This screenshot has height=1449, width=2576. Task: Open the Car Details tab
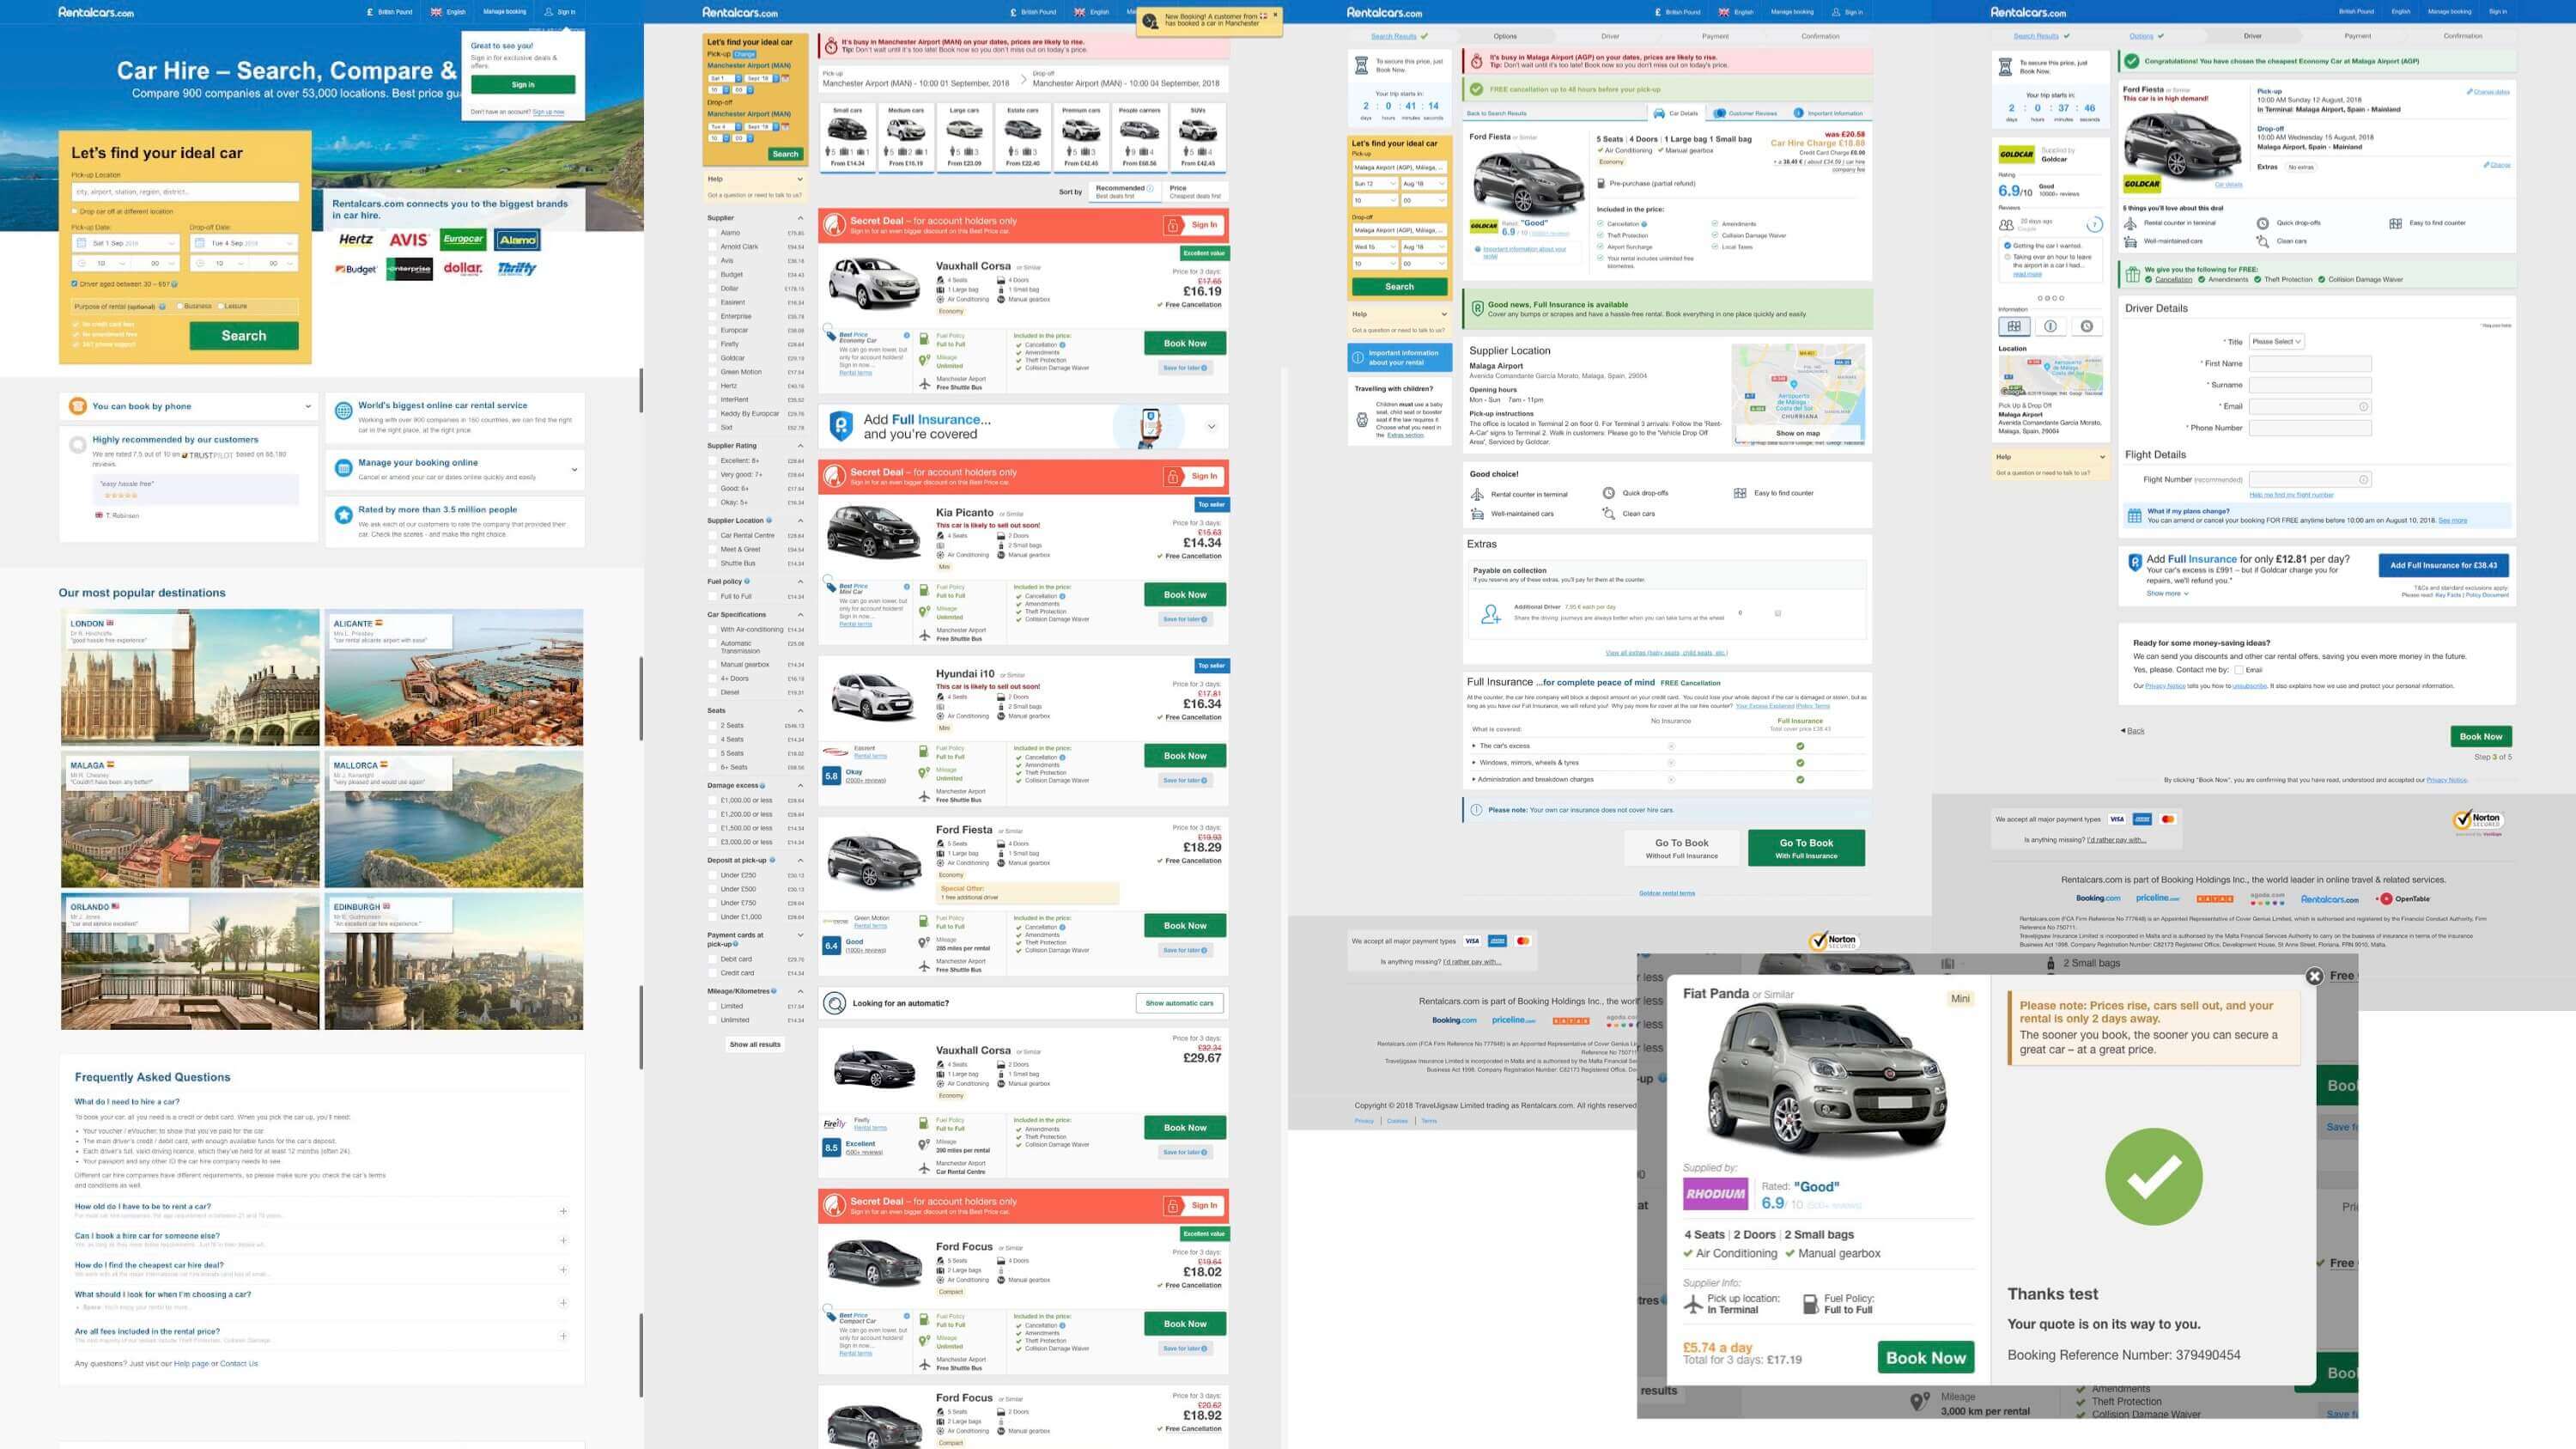click(1676, 113)
